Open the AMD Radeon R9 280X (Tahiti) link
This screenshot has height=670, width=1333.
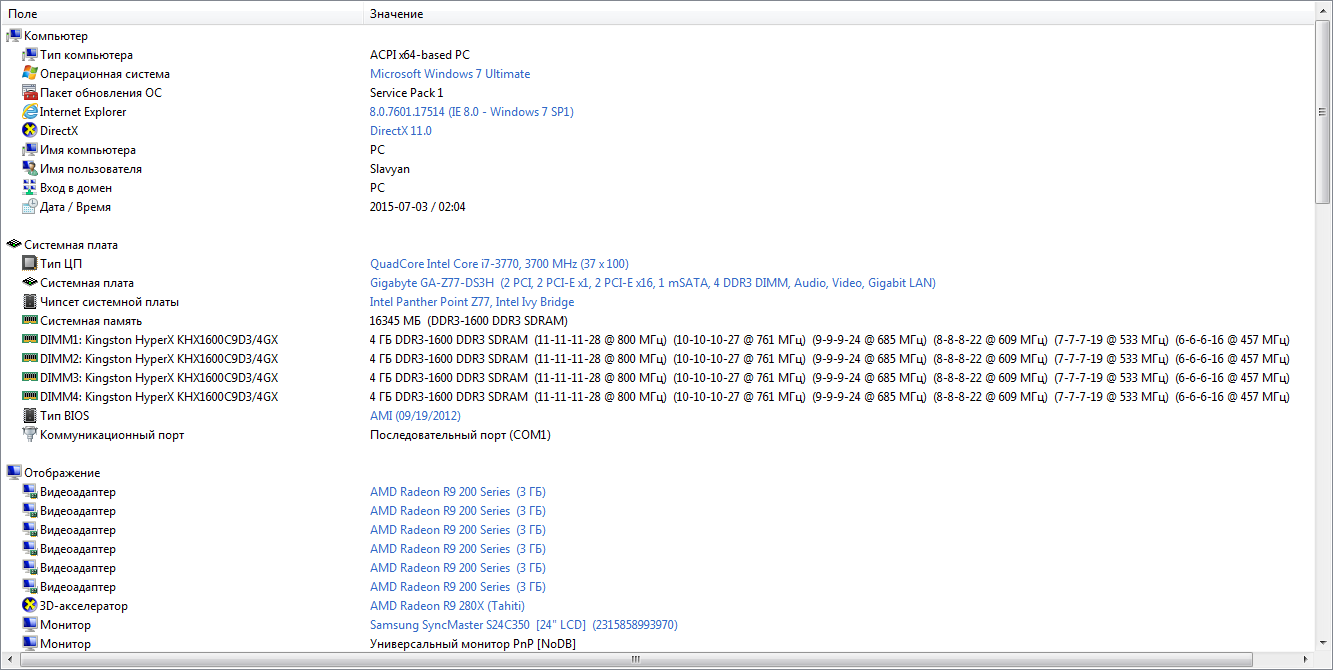coord(447,606)
